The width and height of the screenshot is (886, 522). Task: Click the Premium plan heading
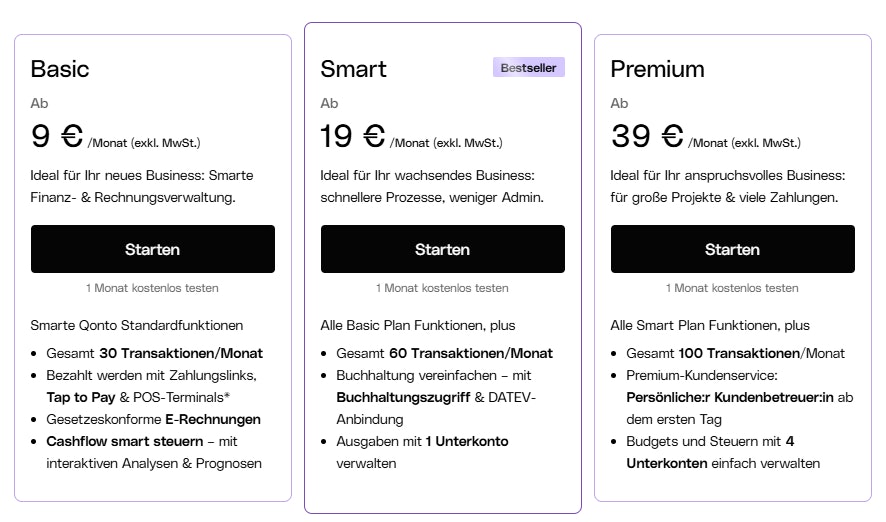tap(657, 69)
